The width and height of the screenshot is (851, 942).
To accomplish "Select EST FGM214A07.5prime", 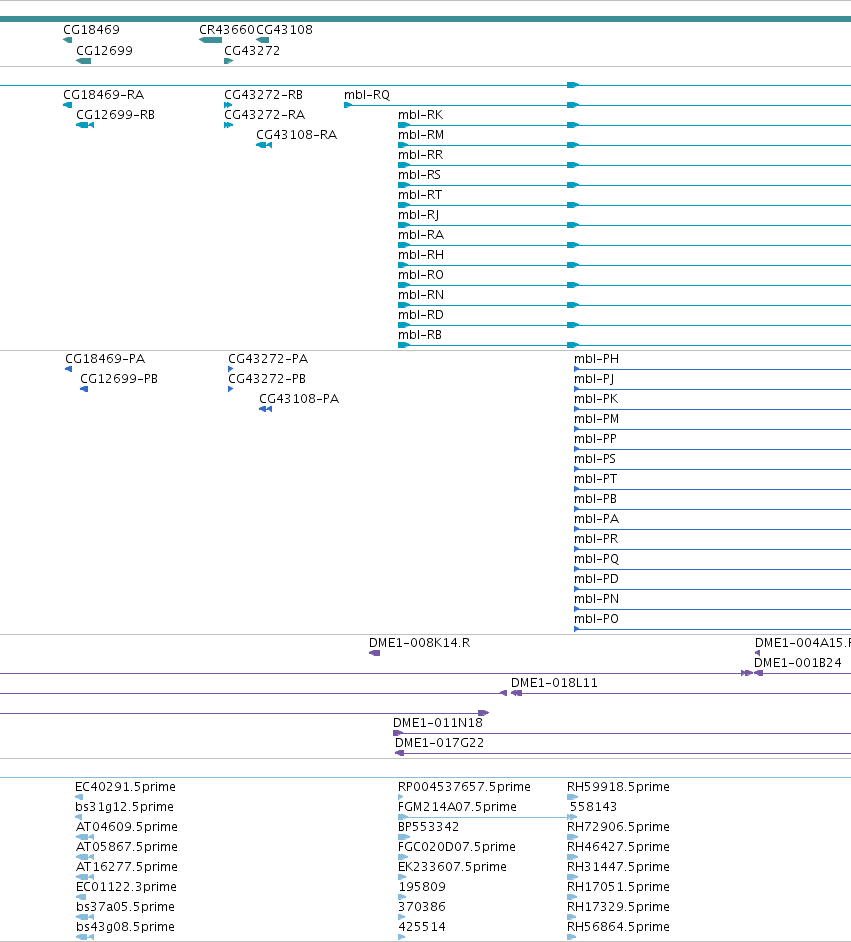I will tap(457, 806).
